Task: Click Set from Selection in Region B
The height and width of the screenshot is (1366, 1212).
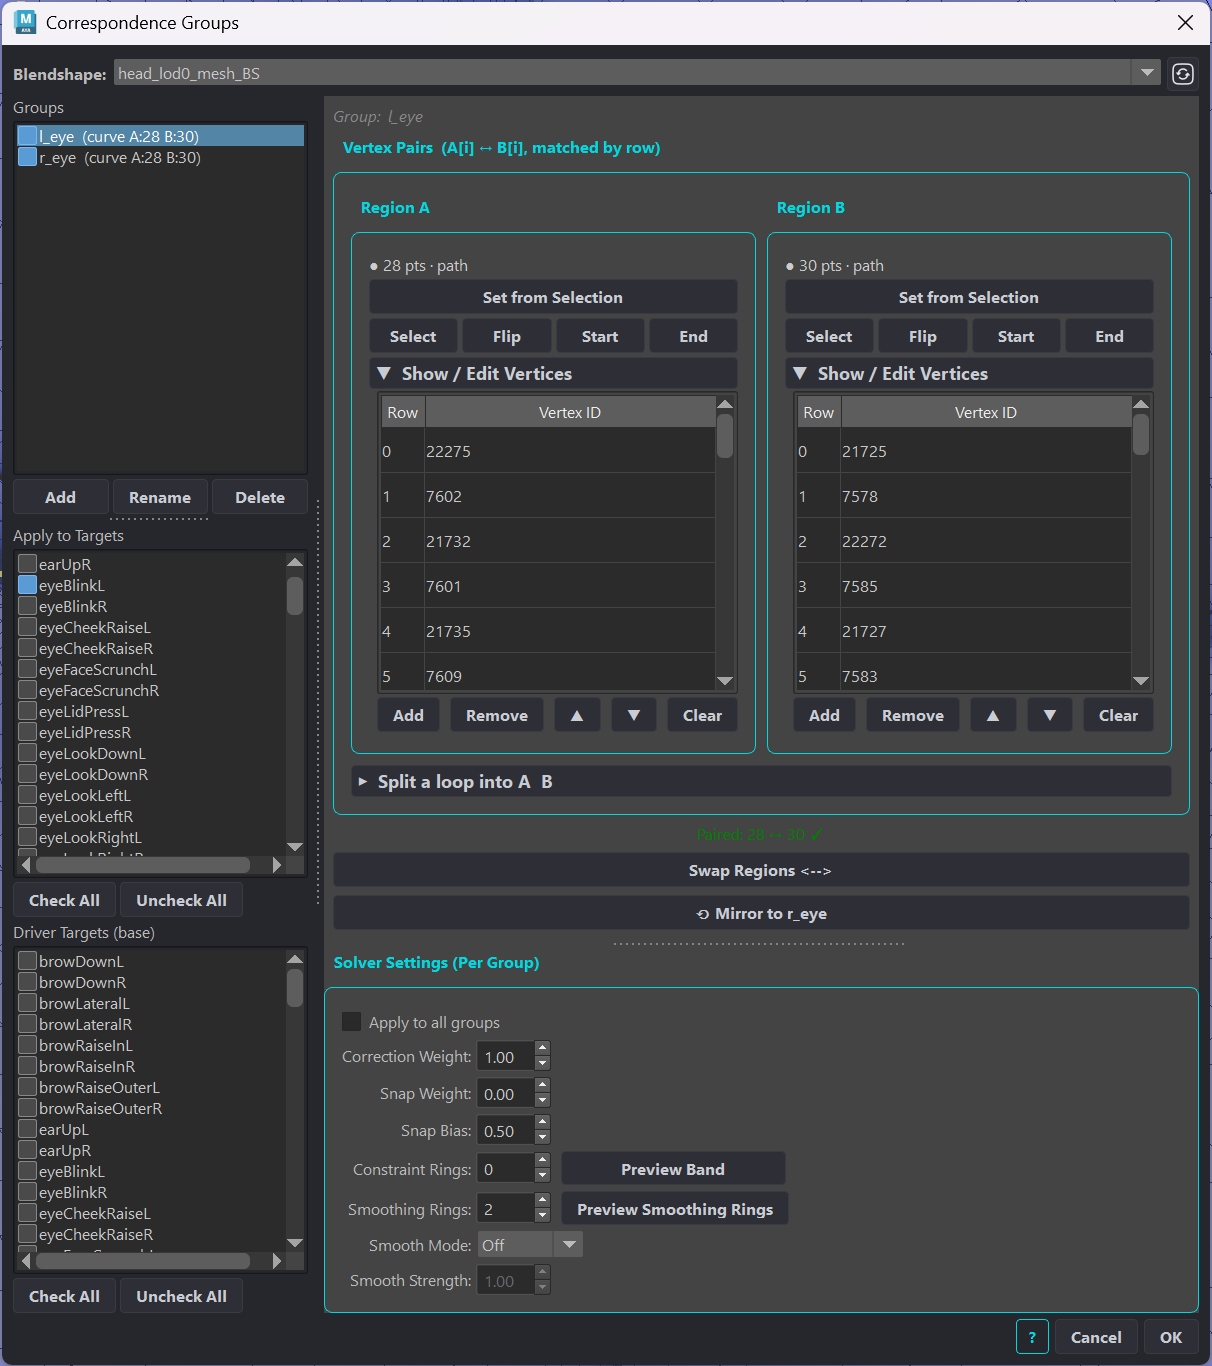Action: click(x=969, y=298)
